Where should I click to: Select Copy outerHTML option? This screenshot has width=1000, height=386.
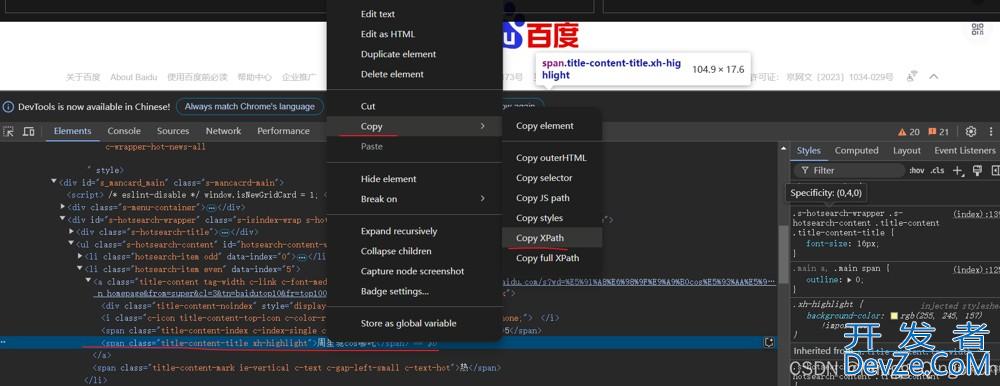pos(552,158)
